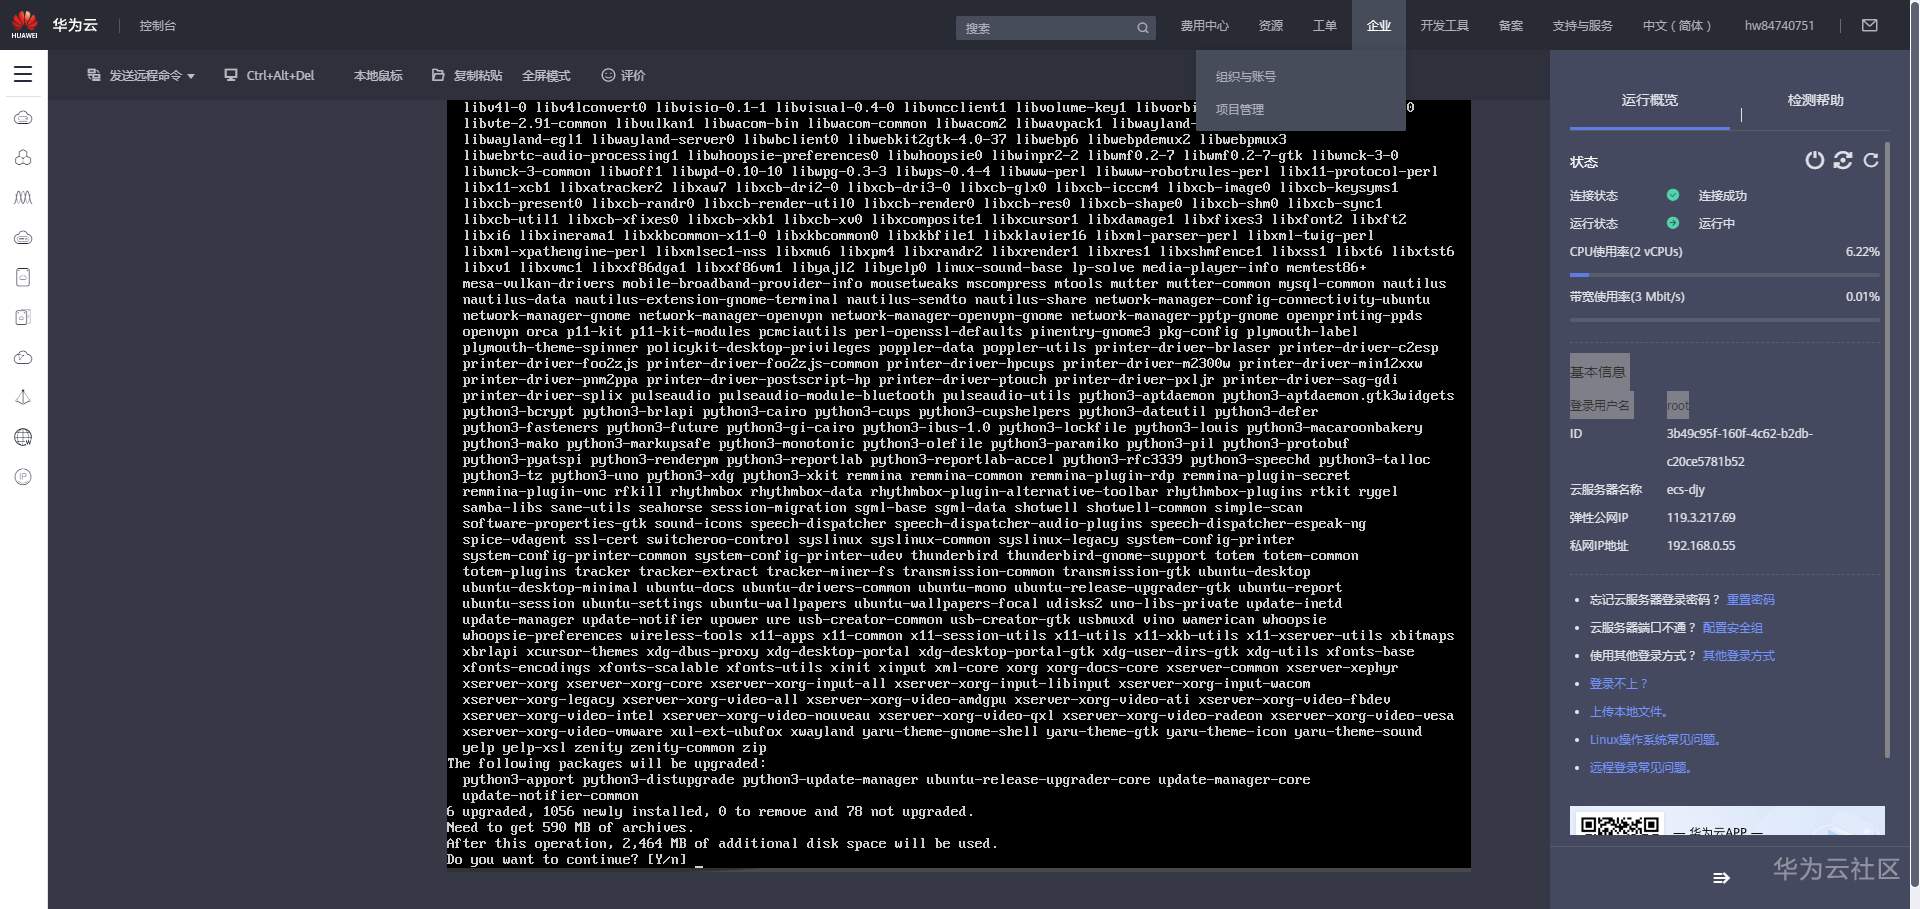Switch to the 运行概览 tab
This screenshot has height=909, width=1920.
click(x=1650, y=100)
